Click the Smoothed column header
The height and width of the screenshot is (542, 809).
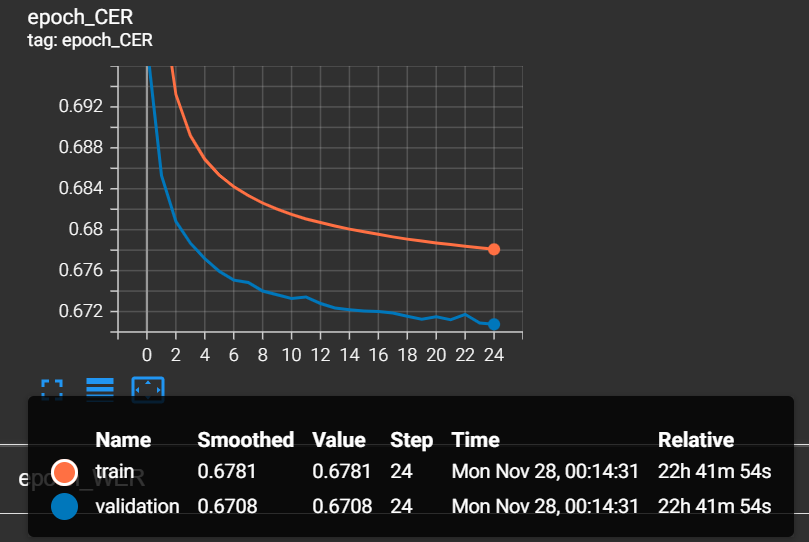pos(245,440)
